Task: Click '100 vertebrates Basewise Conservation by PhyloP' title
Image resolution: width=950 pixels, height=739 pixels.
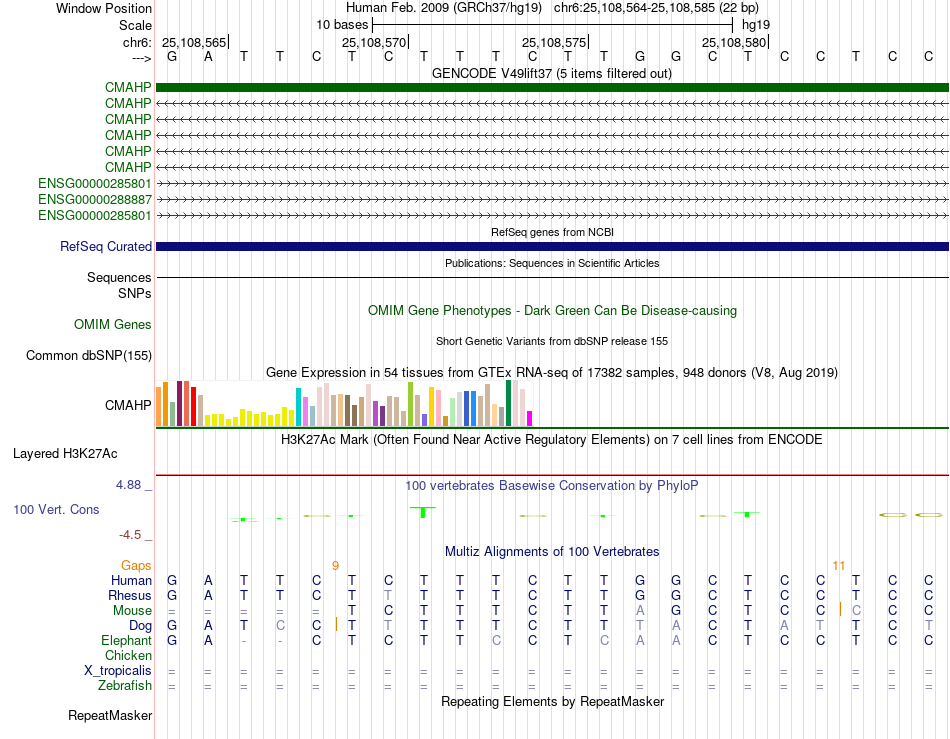Action: [x=552, y=485]
